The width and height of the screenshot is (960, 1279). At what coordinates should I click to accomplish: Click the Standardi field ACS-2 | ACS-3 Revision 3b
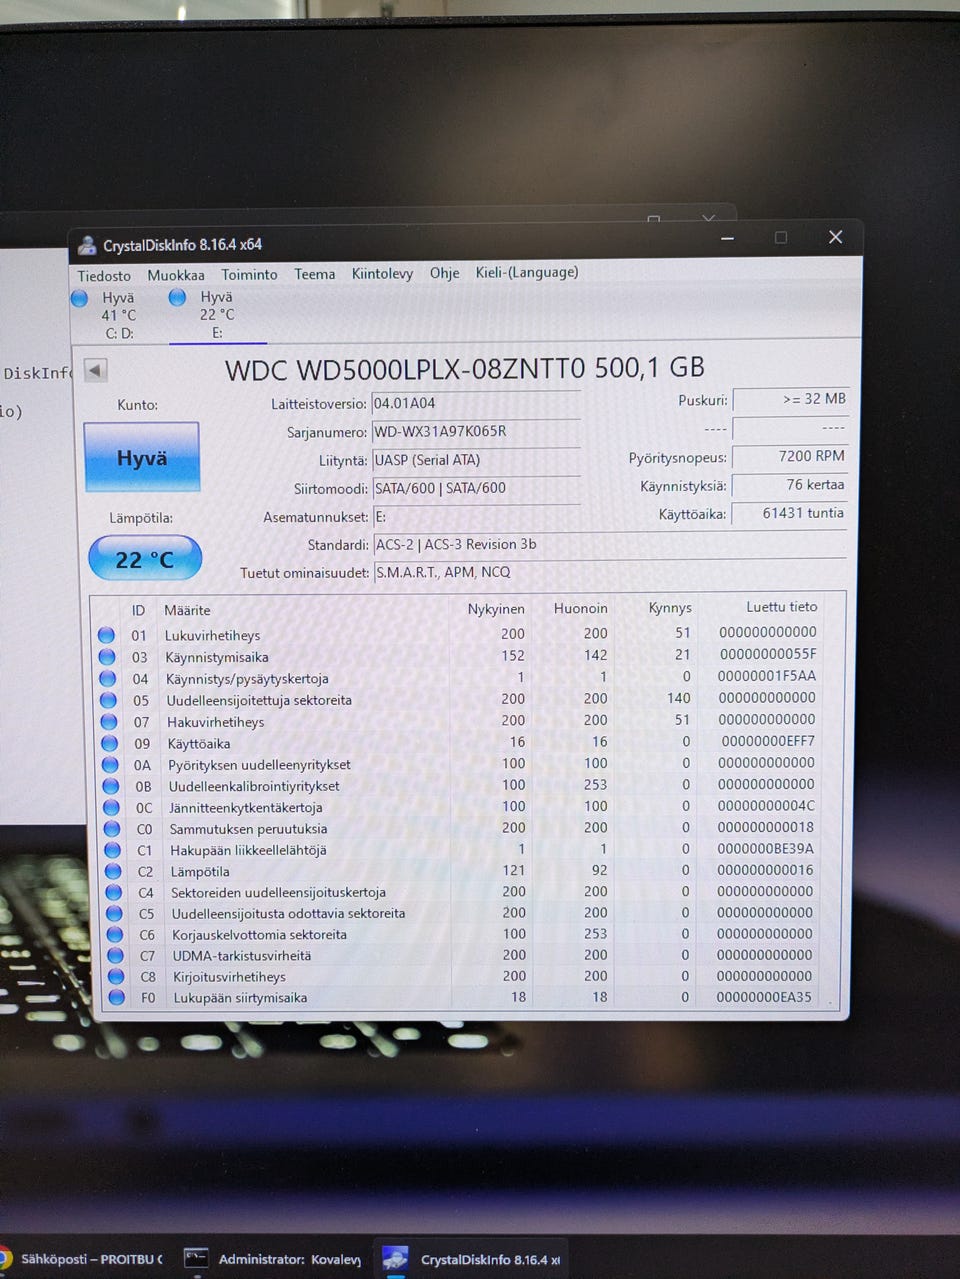pos(609,544)
